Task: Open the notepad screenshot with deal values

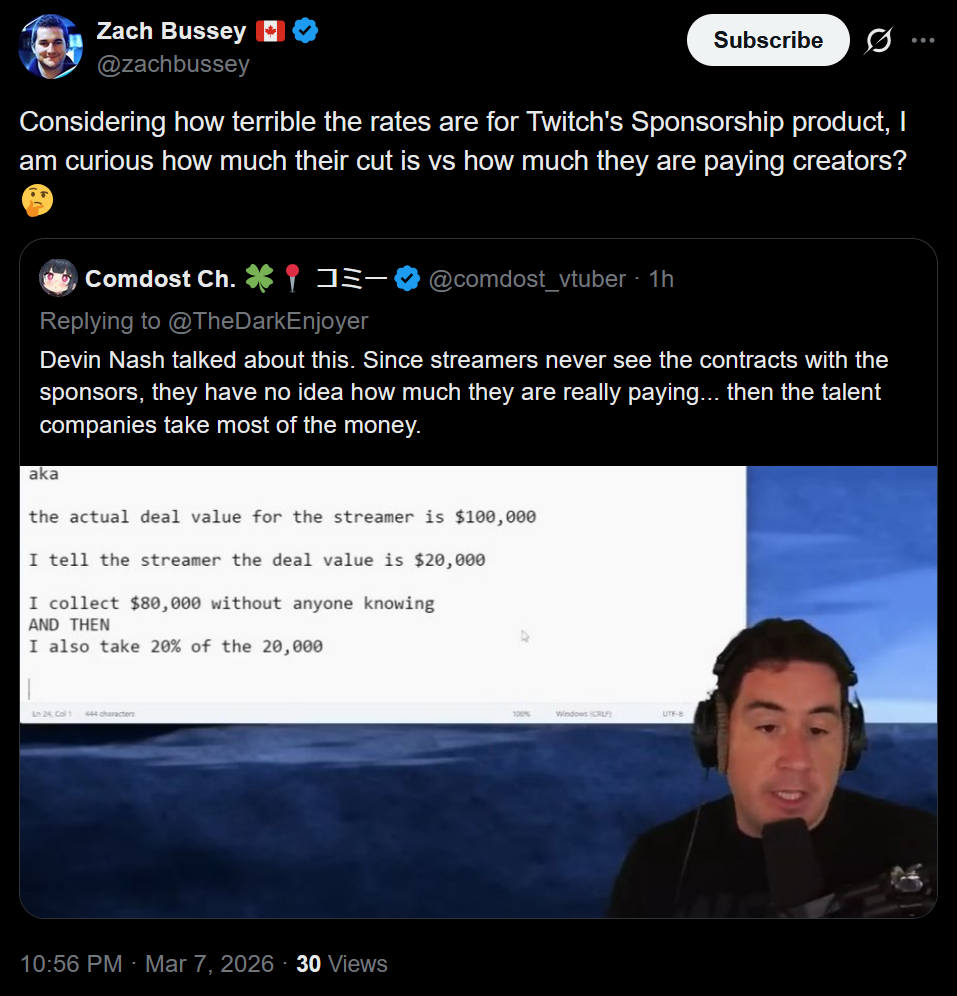Action: 383,594
